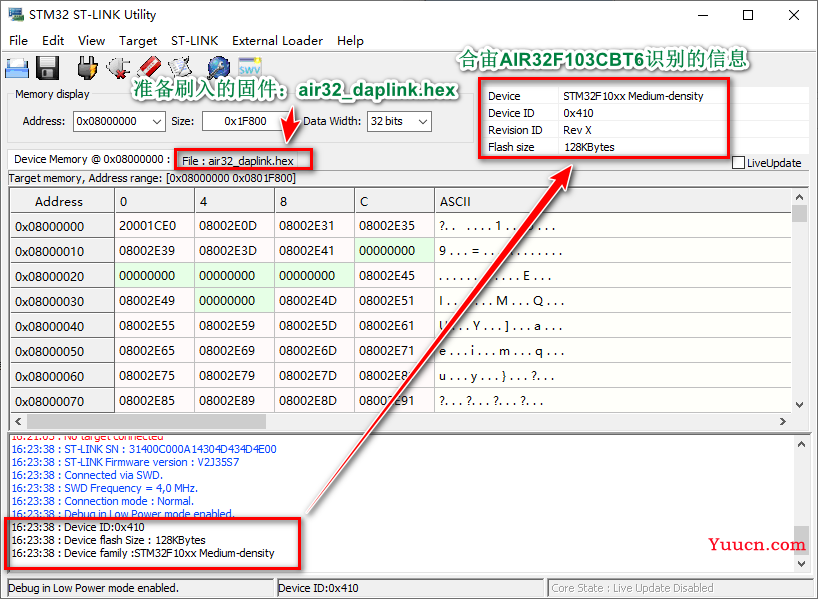Image resolution: width=818 pixels, height=599 pixels.
Task: Run Full chip erase with the eraser icon
Action: point(150,67)
